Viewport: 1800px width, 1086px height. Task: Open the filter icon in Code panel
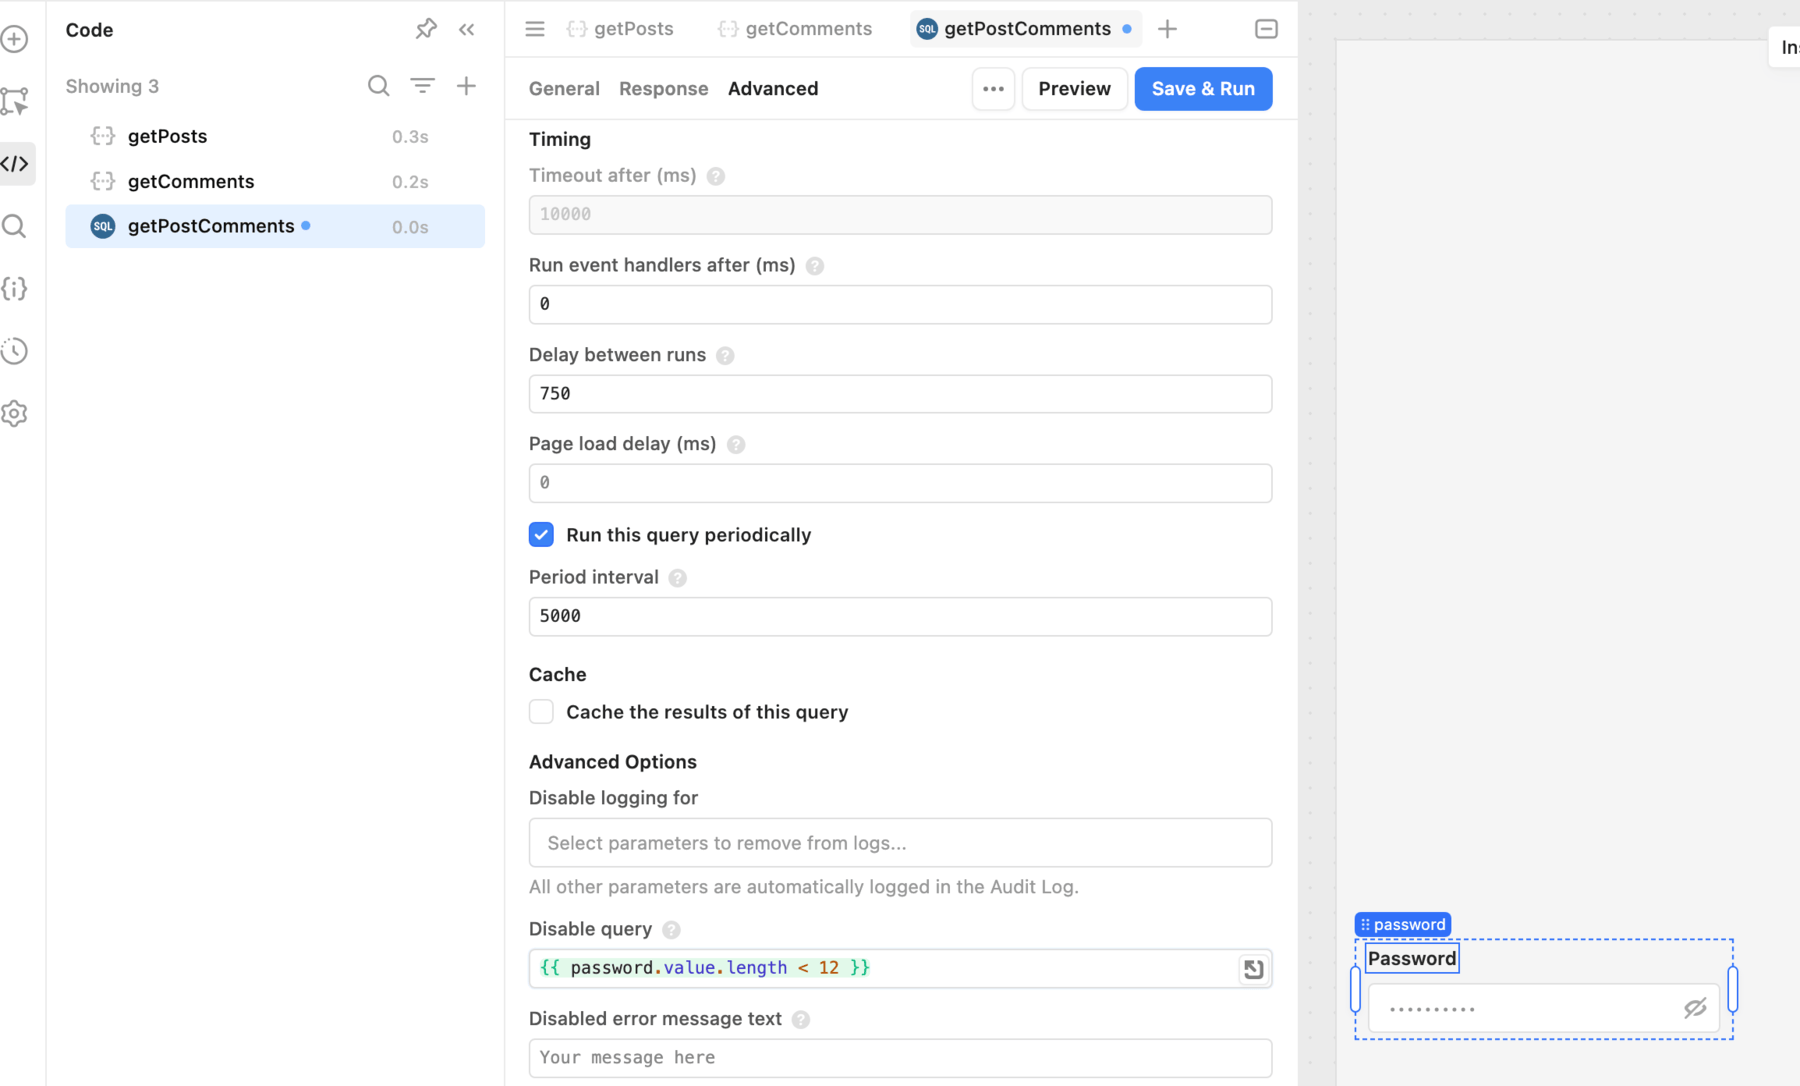422,86
